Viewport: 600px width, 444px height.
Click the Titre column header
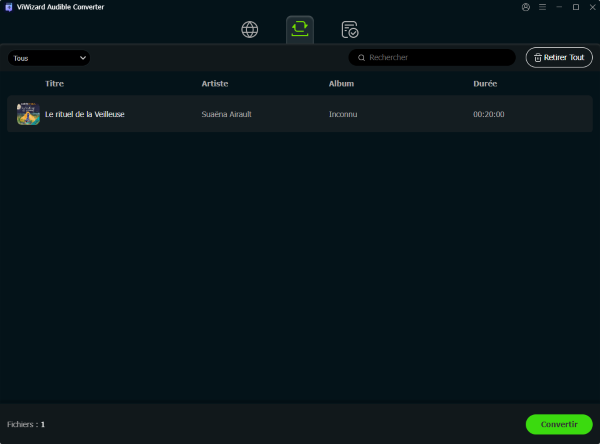(54, 83)
